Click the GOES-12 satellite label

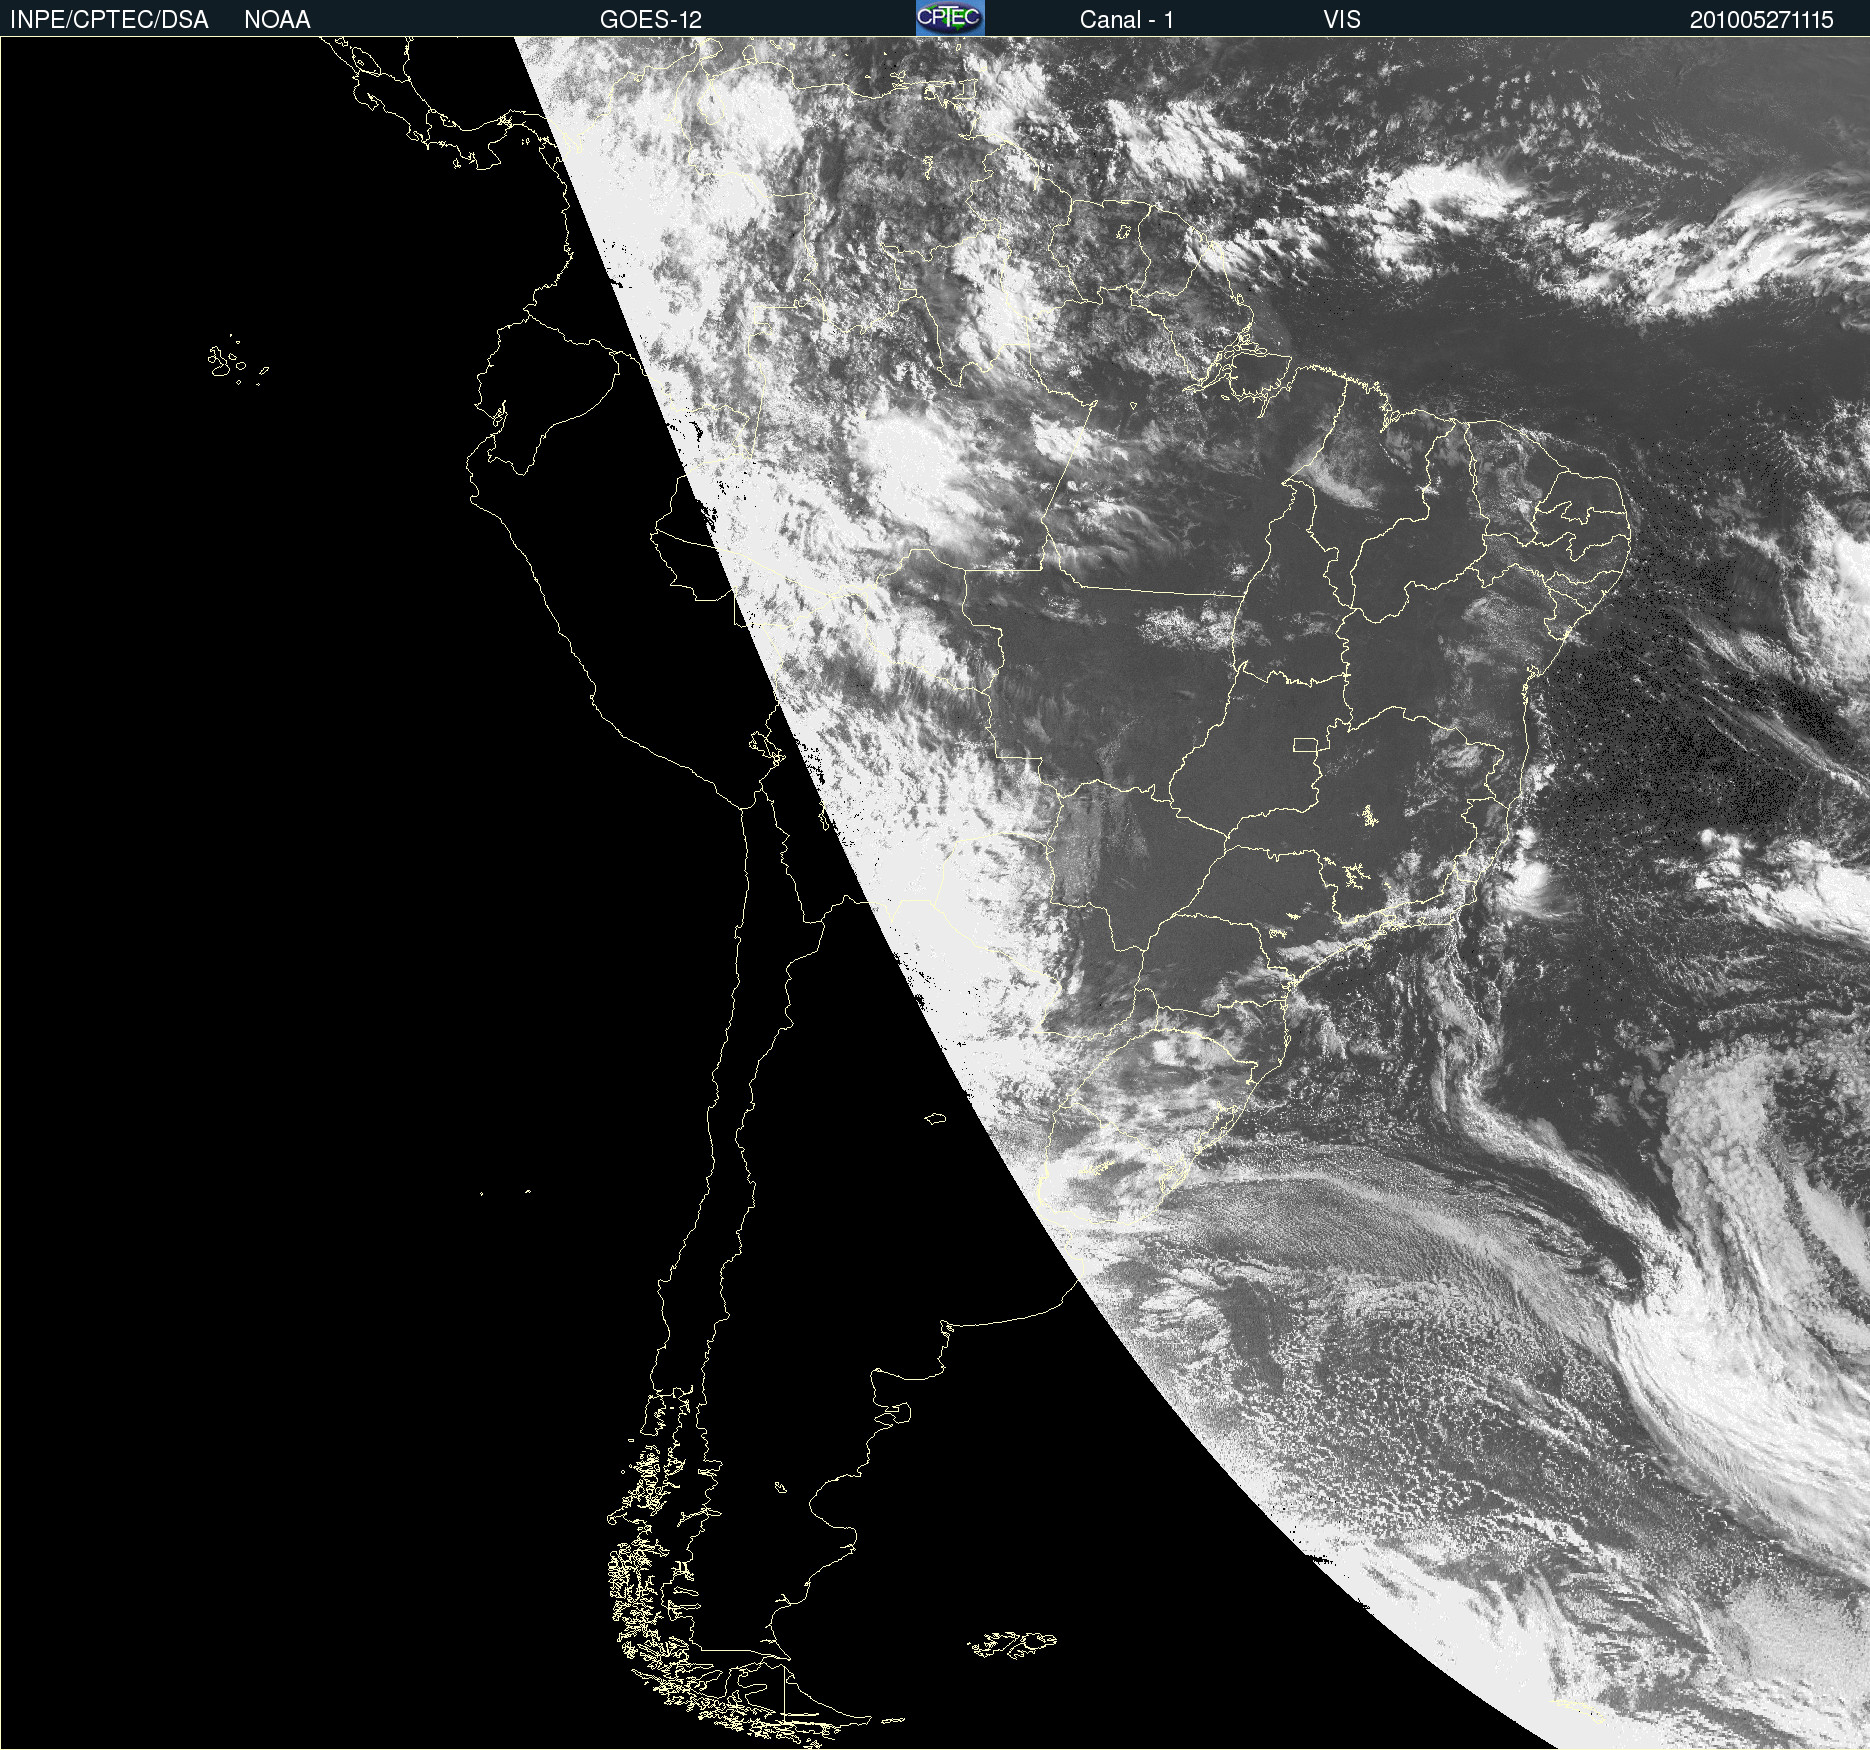(651, 20)
